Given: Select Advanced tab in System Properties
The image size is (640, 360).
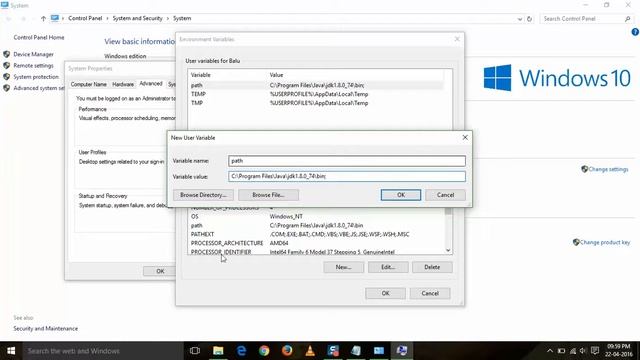Looking at the screenshot, I should coord(151,84).
